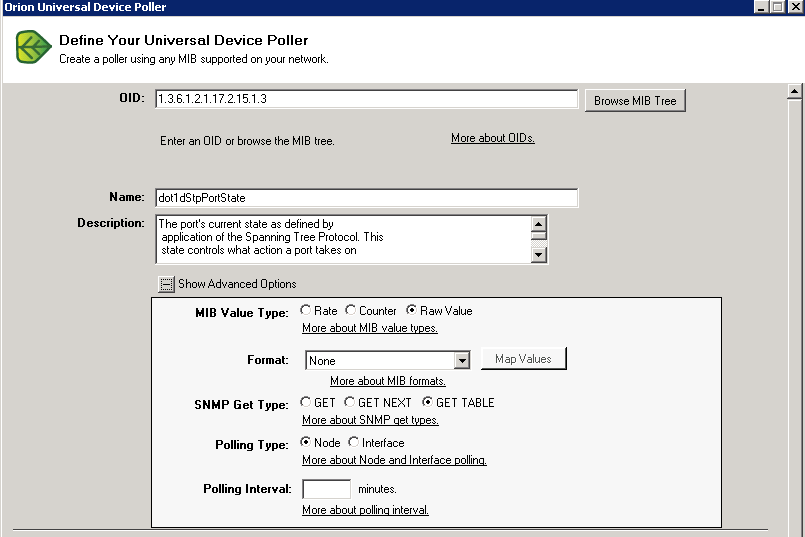Click the Description scrollbar down arrow
The image size is (805, 537).
tap(539, 255)
